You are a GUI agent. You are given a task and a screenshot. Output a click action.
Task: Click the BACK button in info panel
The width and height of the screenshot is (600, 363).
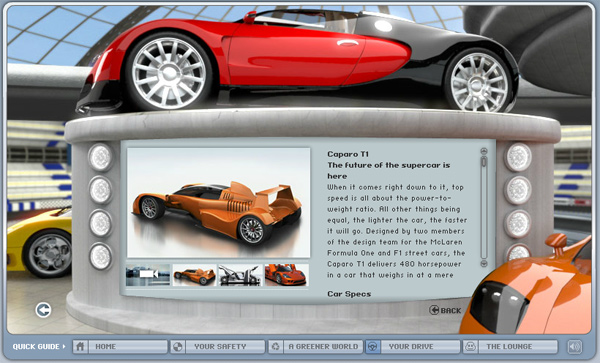pos(445,310)
